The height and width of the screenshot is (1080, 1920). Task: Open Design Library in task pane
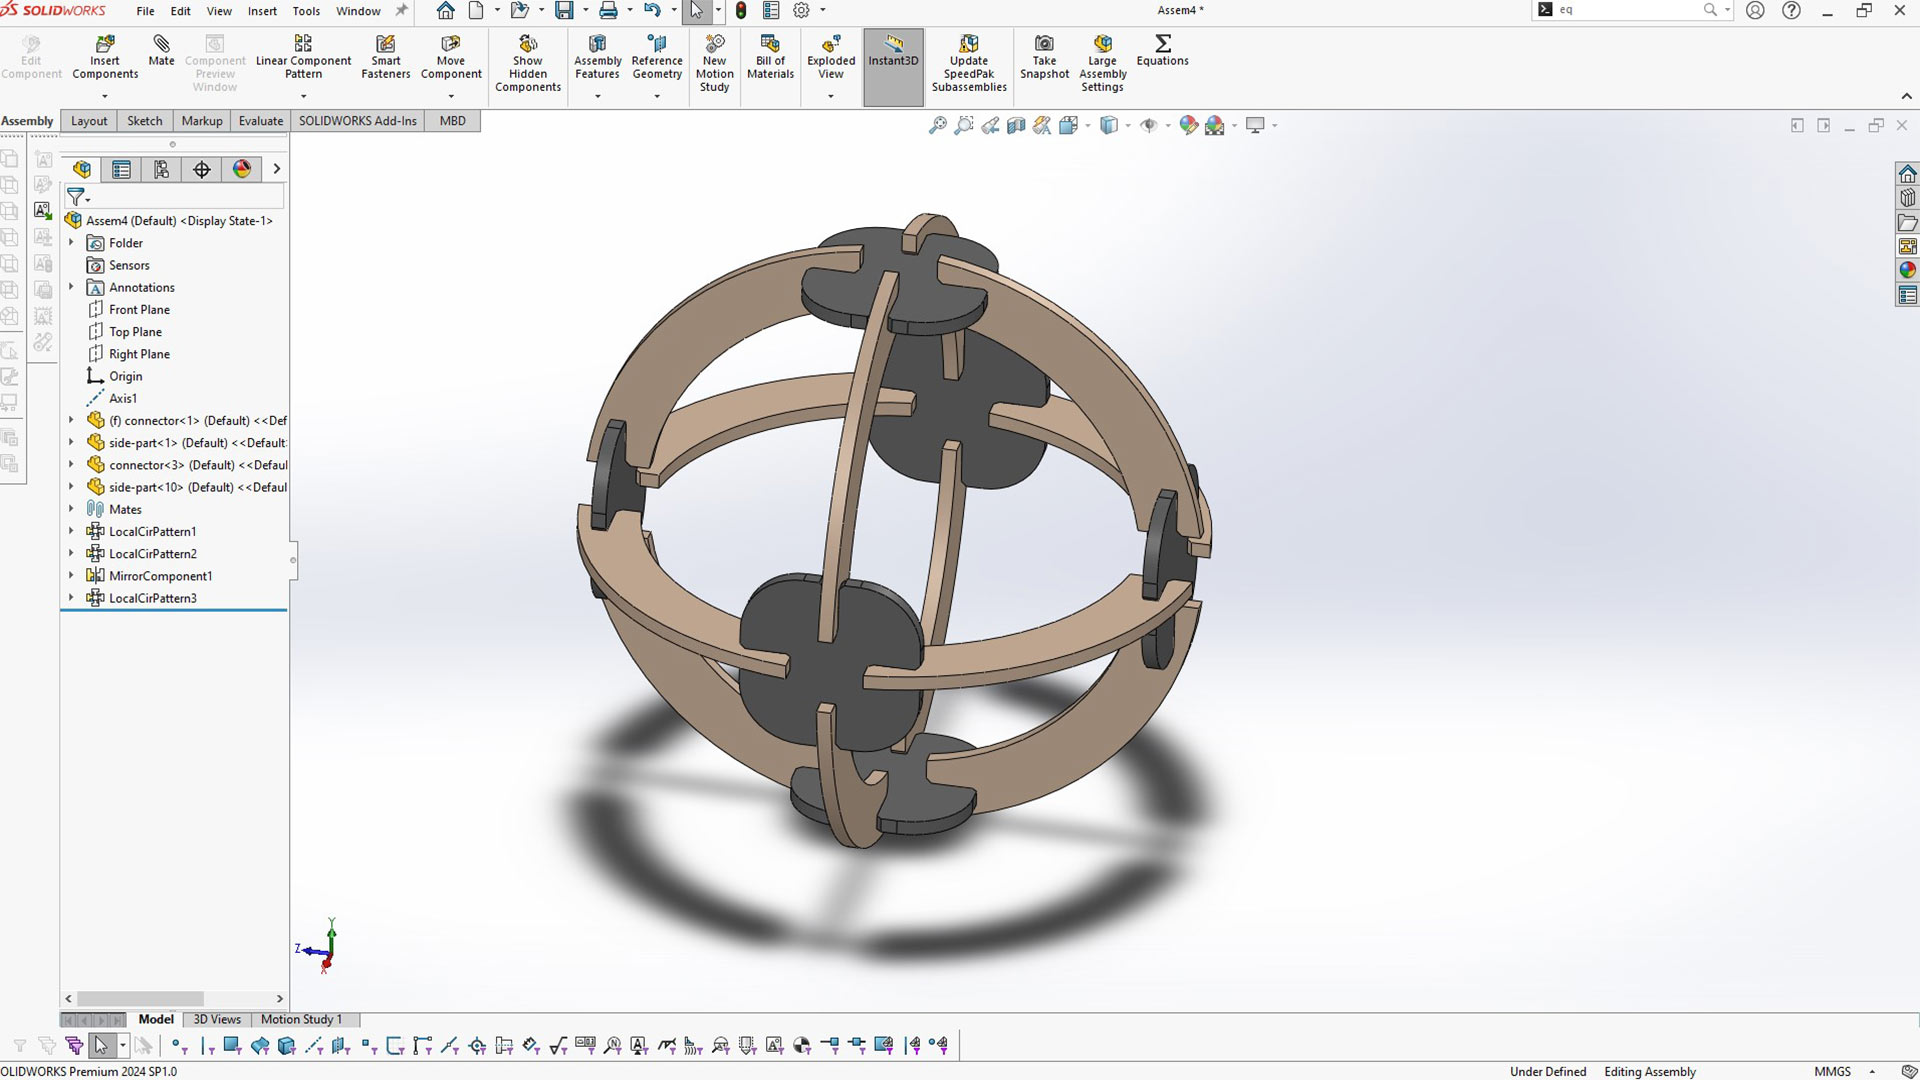click(1907, 197)
